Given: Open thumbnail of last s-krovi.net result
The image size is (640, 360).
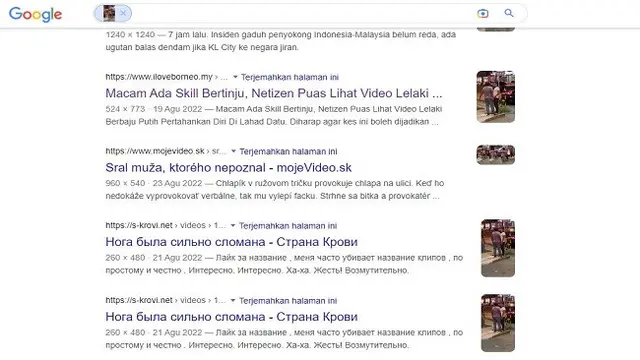Looking at the screenshot, I should pos(498,323).
